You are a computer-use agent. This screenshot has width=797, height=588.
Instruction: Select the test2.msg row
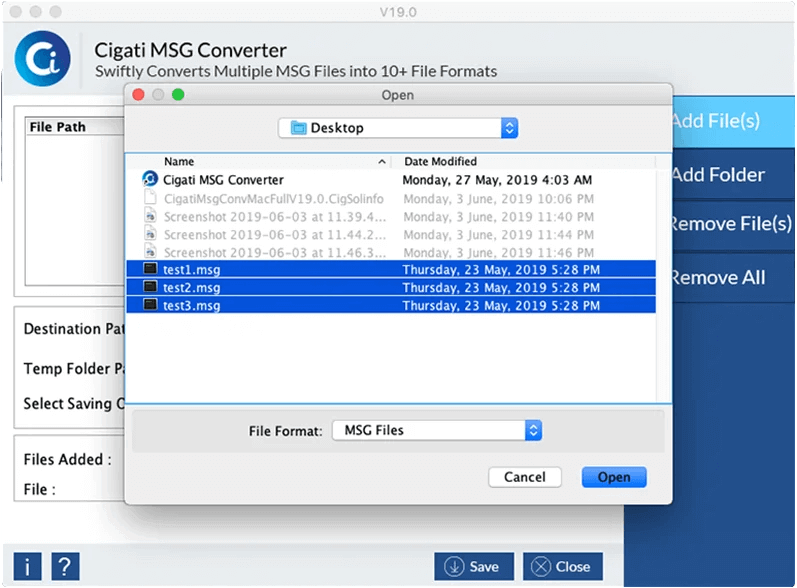[x=391, y=287]
